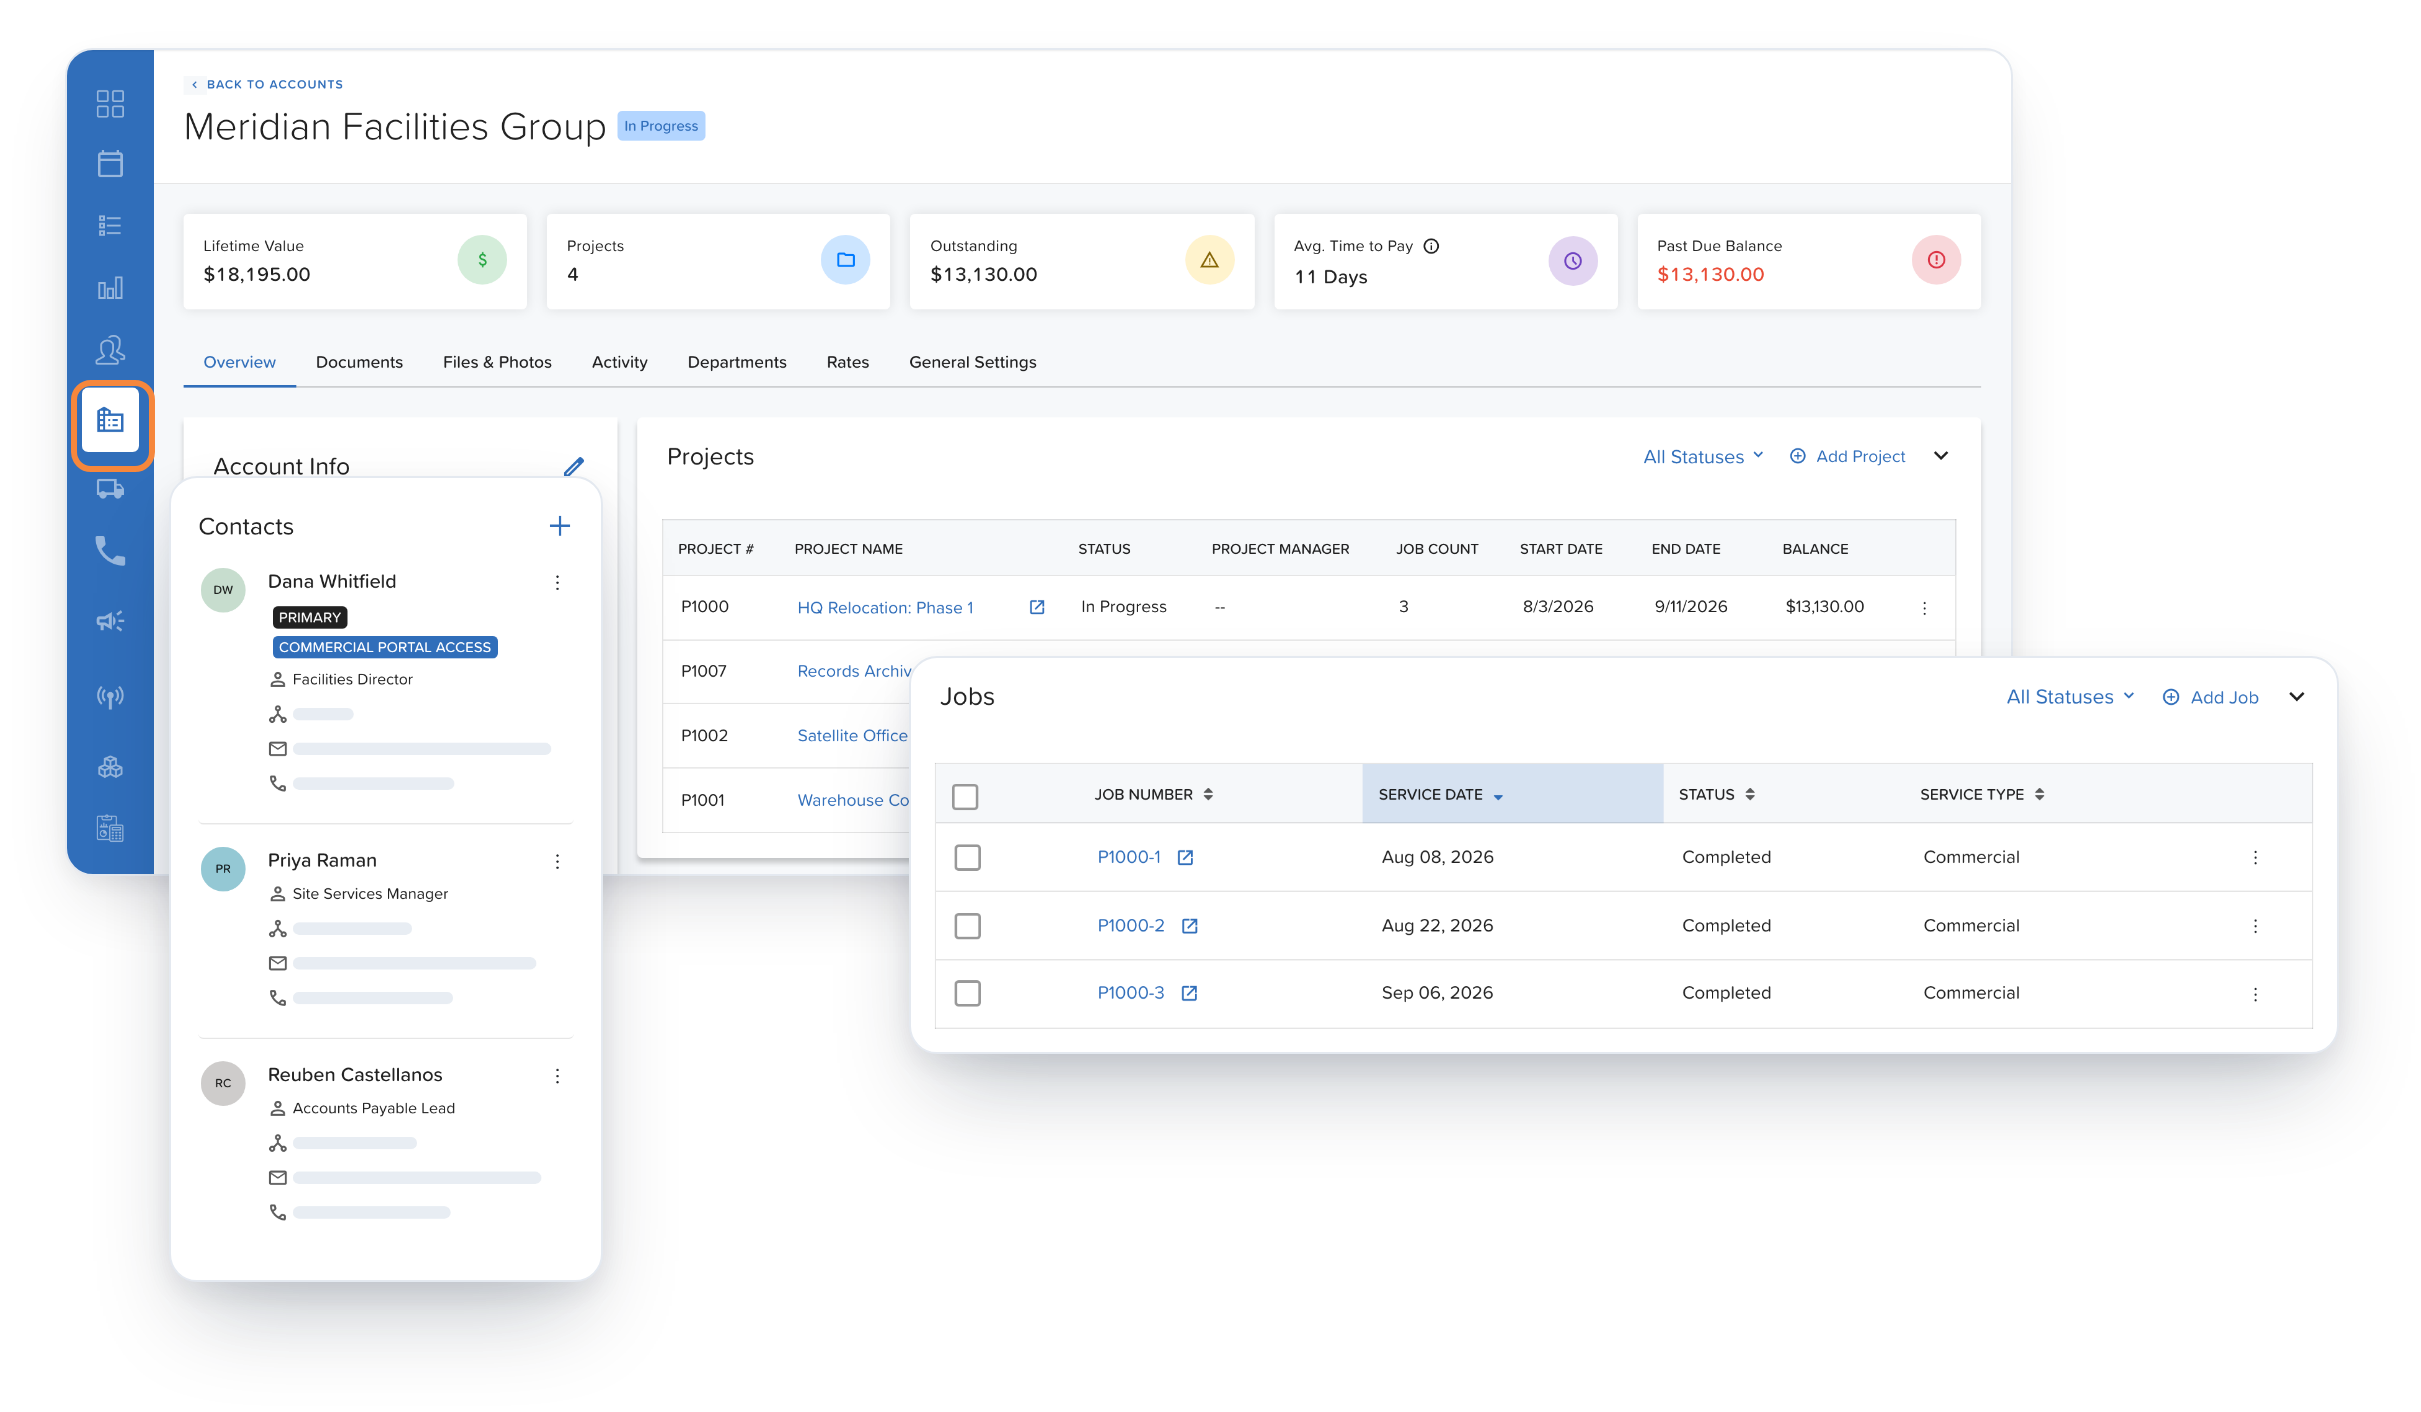The width and height of the screenshot is (2421, 1412).
Task: Open the calculator building icon in sidebar
Action: pos(110,828)
